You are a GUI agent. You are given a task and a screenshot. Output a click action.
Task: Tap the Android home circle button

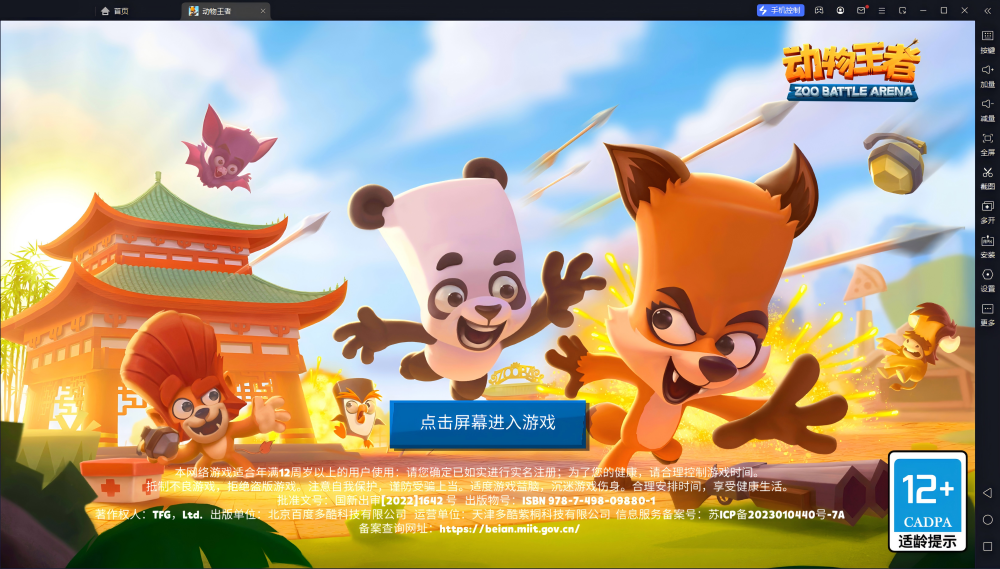click(x=987, y=520)
